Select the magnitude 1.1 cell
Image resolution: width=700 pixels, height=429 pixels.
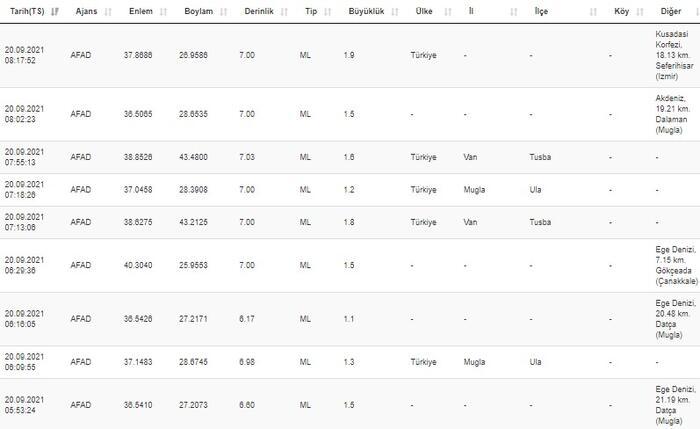349,319
